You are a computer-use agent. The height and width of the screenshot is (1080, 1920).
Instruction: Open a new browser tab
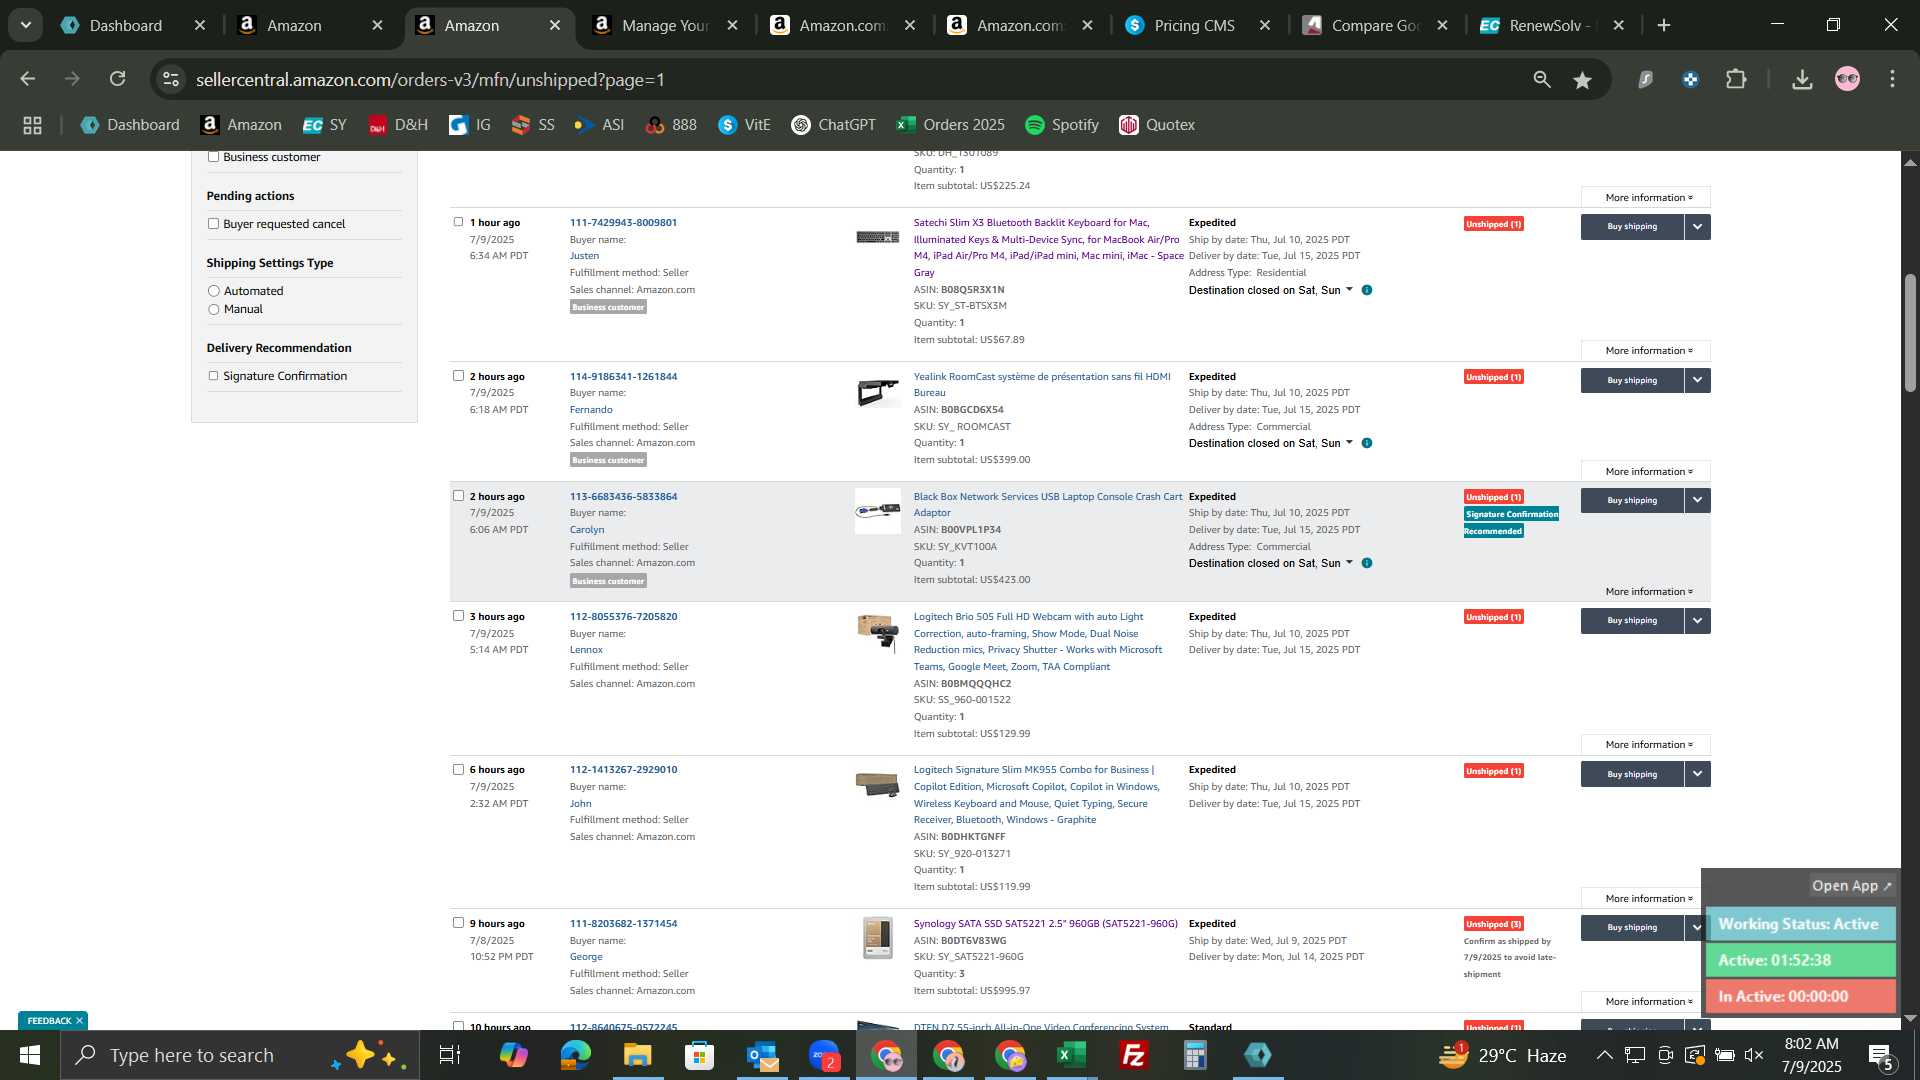point(1664,25)
